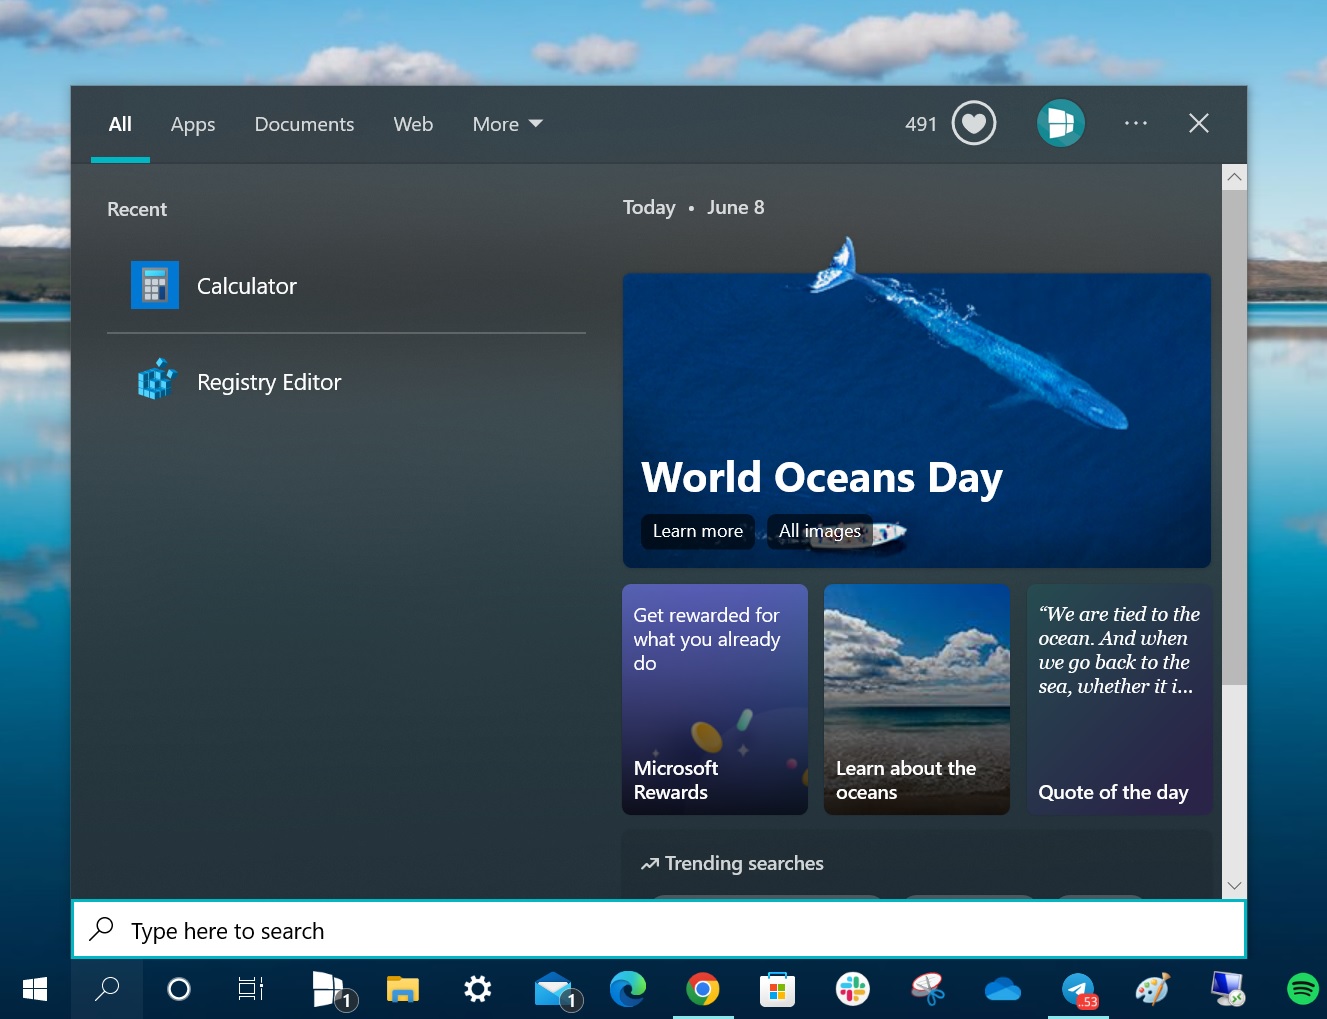Launch Registry Editor from recent items
This screenshot has height=1019, width=1327.
tap(268, 382)
